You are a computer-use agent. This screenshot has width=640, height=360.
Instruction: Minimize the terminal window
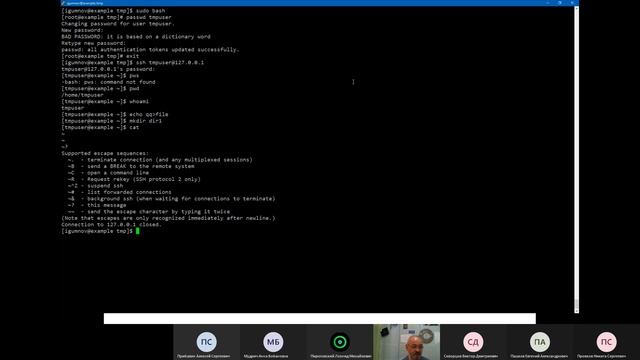pyautogui.click(x=547, y=3)
